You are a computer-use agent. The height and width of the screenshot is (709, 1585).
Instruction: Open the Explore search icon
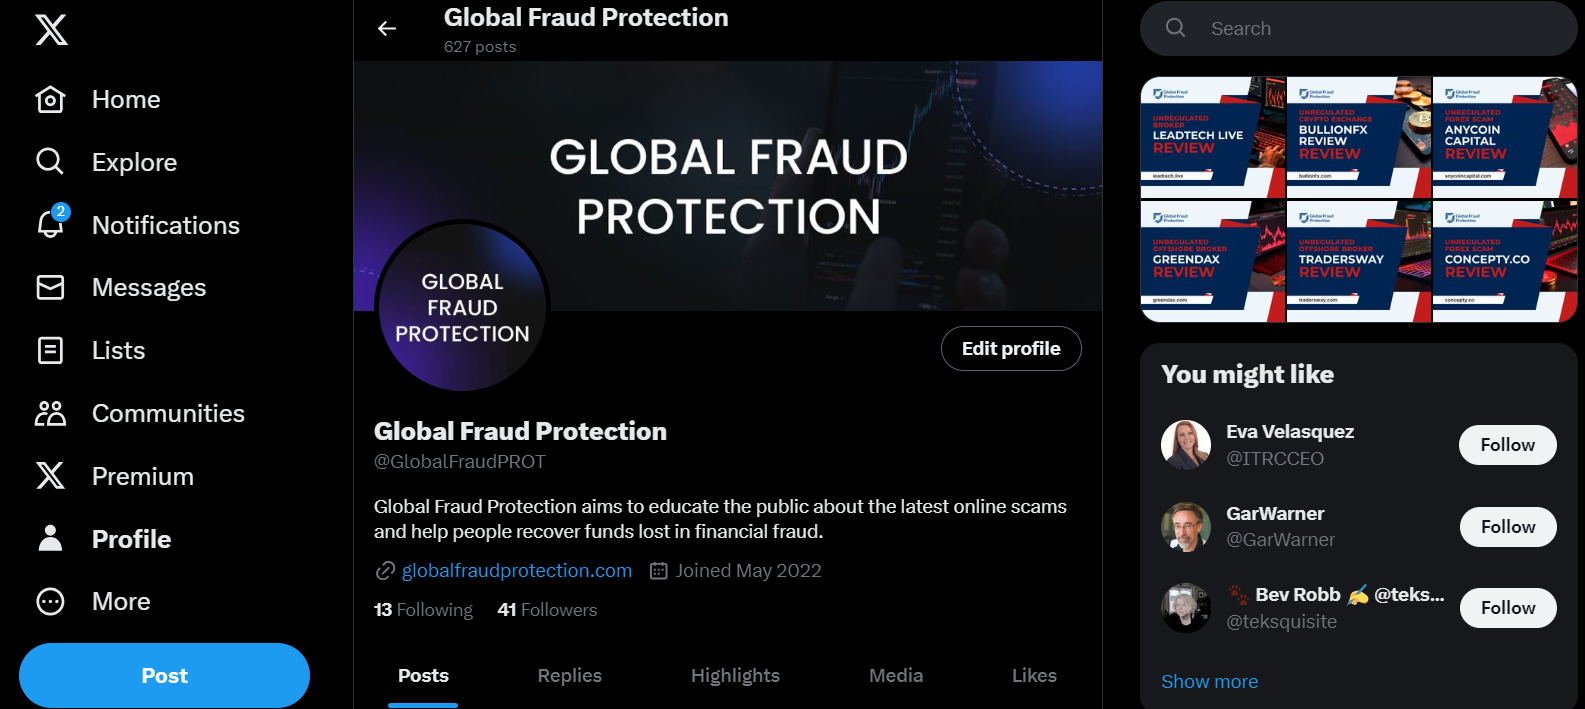[50, 162]
